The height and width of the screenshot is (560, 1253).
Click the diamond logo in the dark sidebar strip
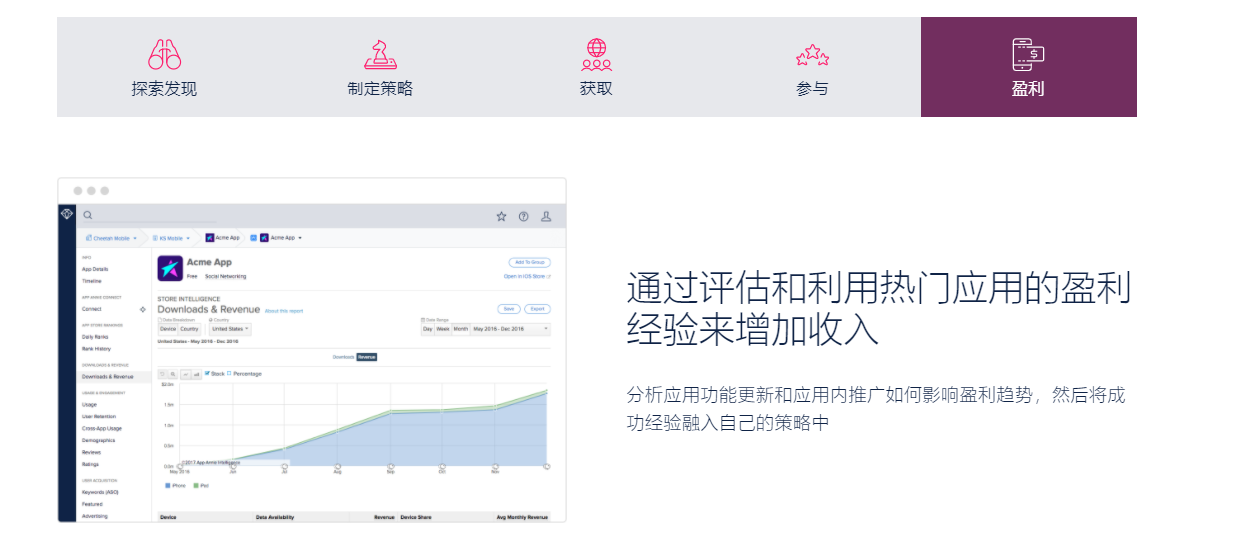(67, 214)
